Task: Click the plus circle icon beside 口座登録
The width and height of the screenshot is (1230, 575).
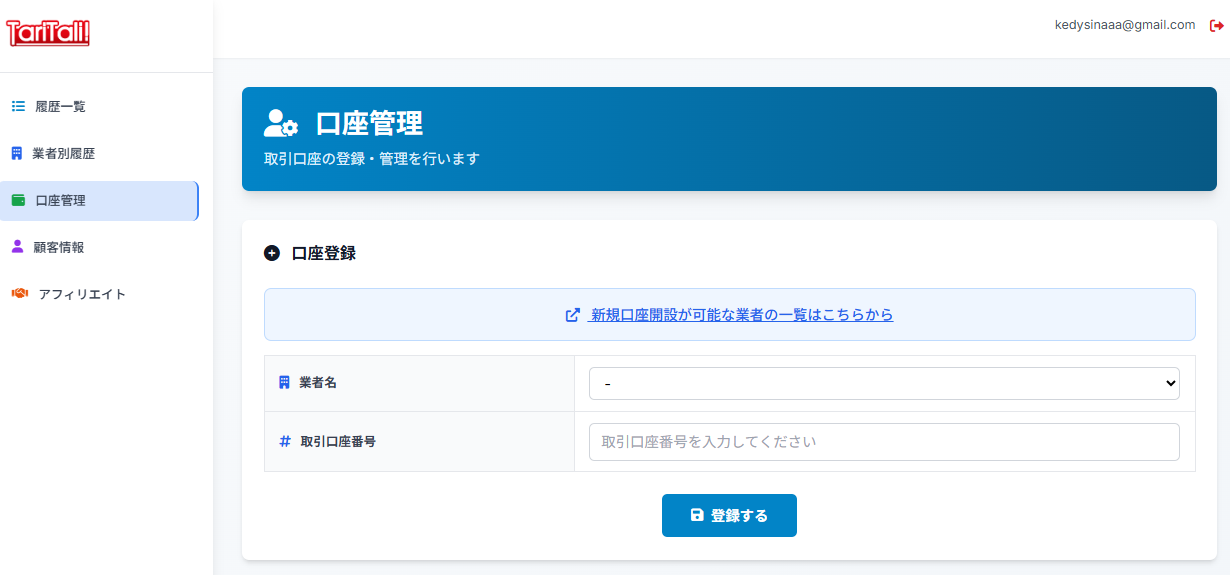Action: click(x=272, y=253)
